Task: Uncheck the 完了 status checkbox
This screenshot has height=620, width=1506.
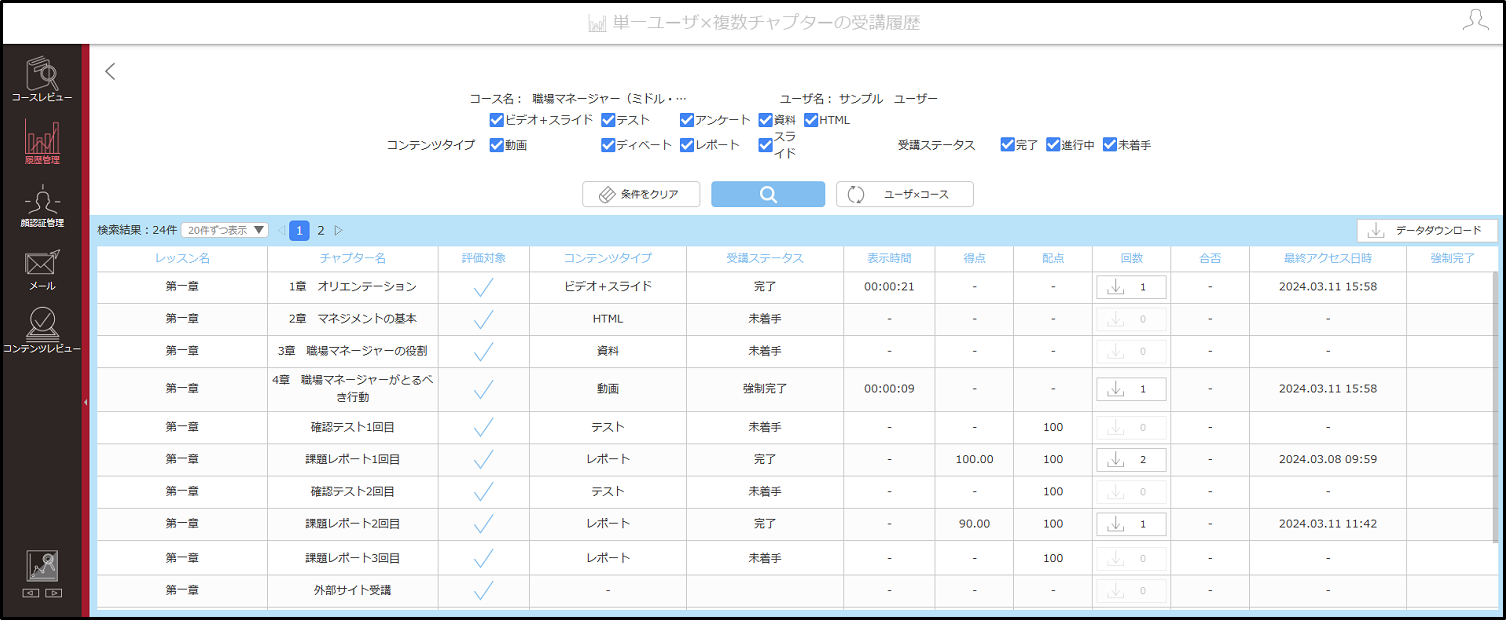Action: (1007, 145)
